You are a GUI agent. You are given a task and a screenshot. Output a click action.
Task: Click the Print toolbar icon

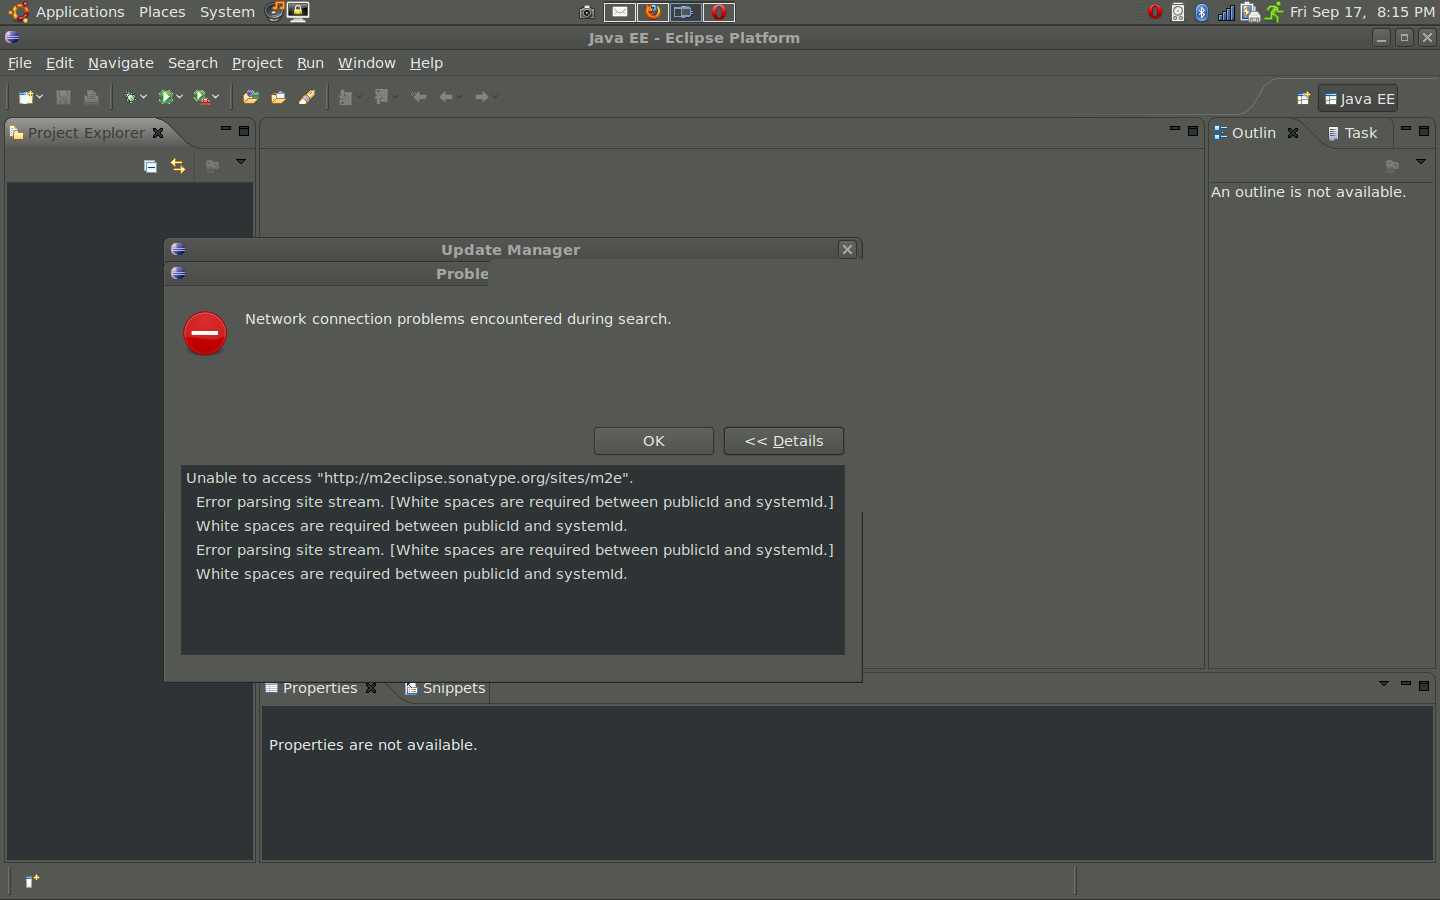point(91,97)
